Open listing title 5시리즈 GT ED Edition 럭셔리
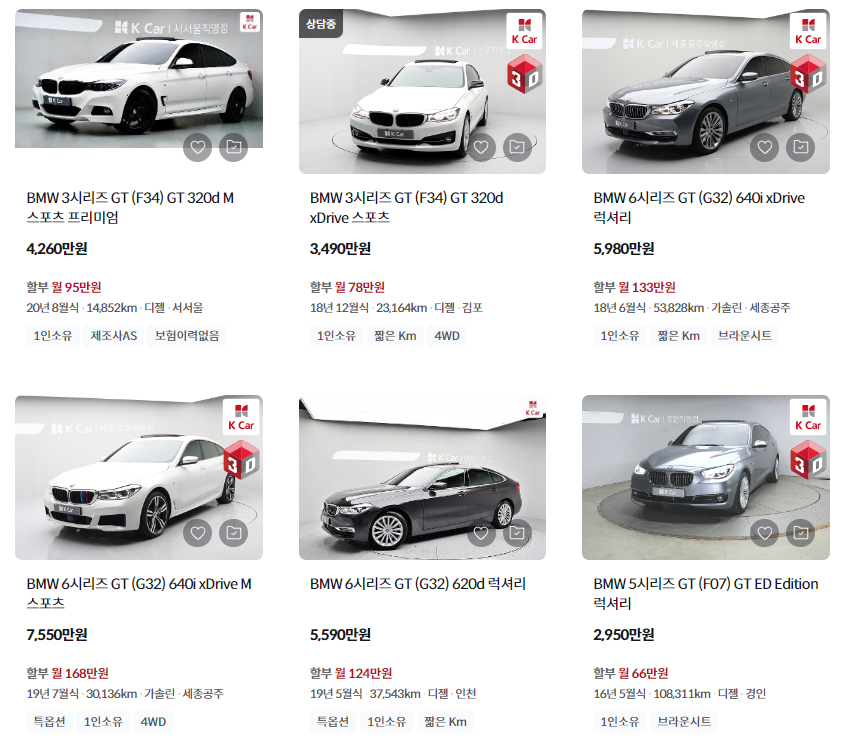The width and height of the screenshot is (843, 741). (706, 594)
